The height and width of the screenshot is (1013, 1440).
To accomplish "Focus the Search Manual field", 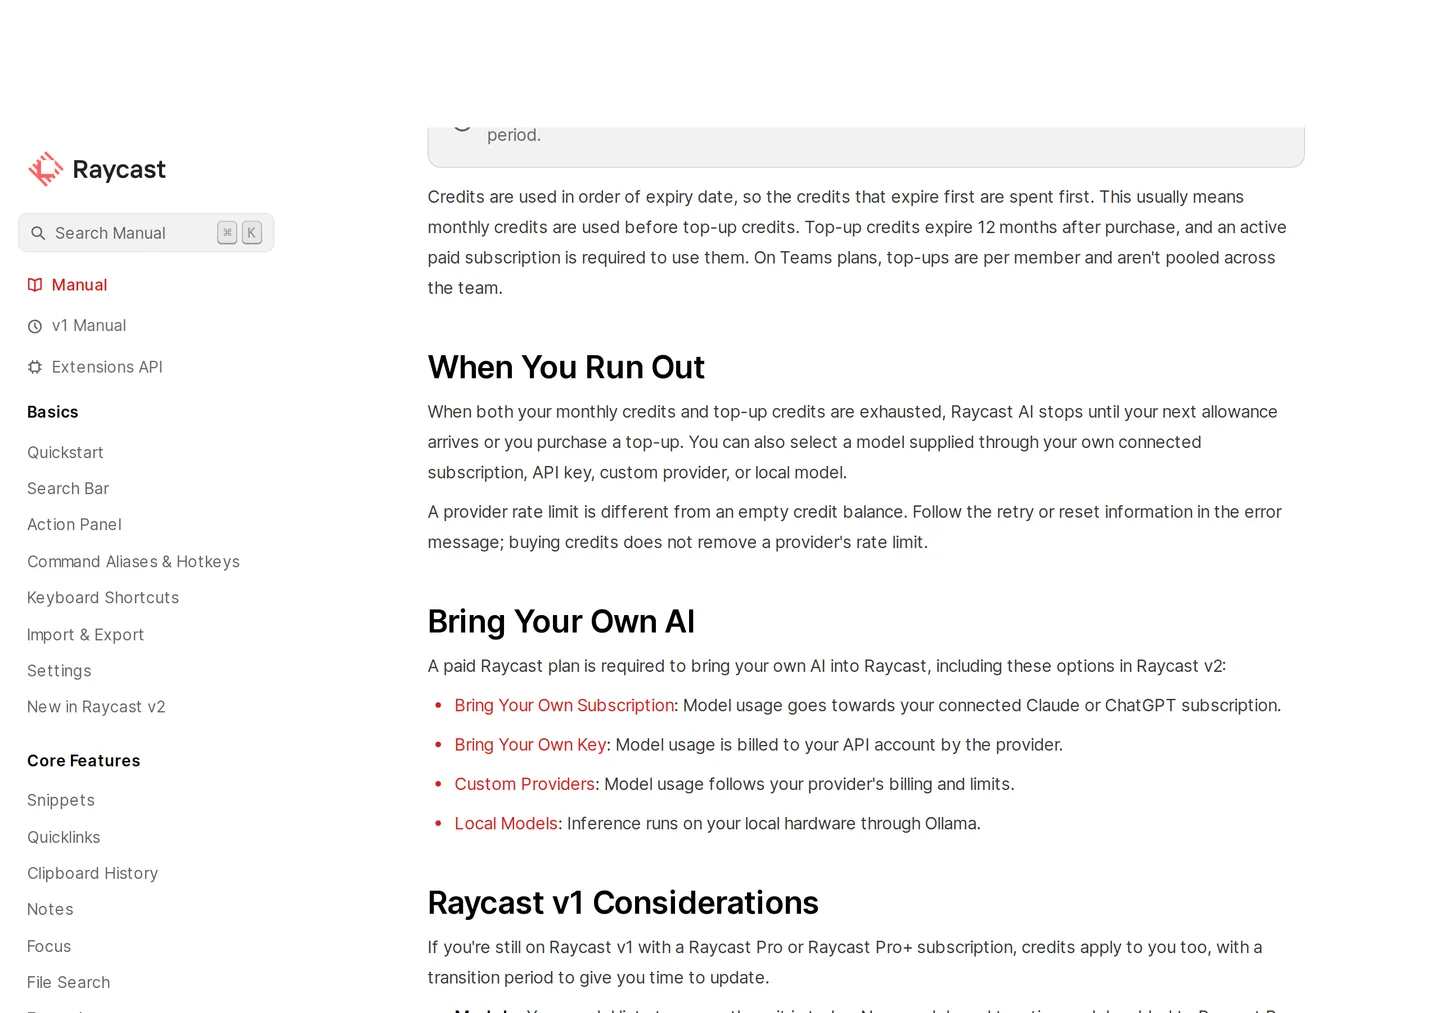I will pyautogui.click(x=146, y=233).
